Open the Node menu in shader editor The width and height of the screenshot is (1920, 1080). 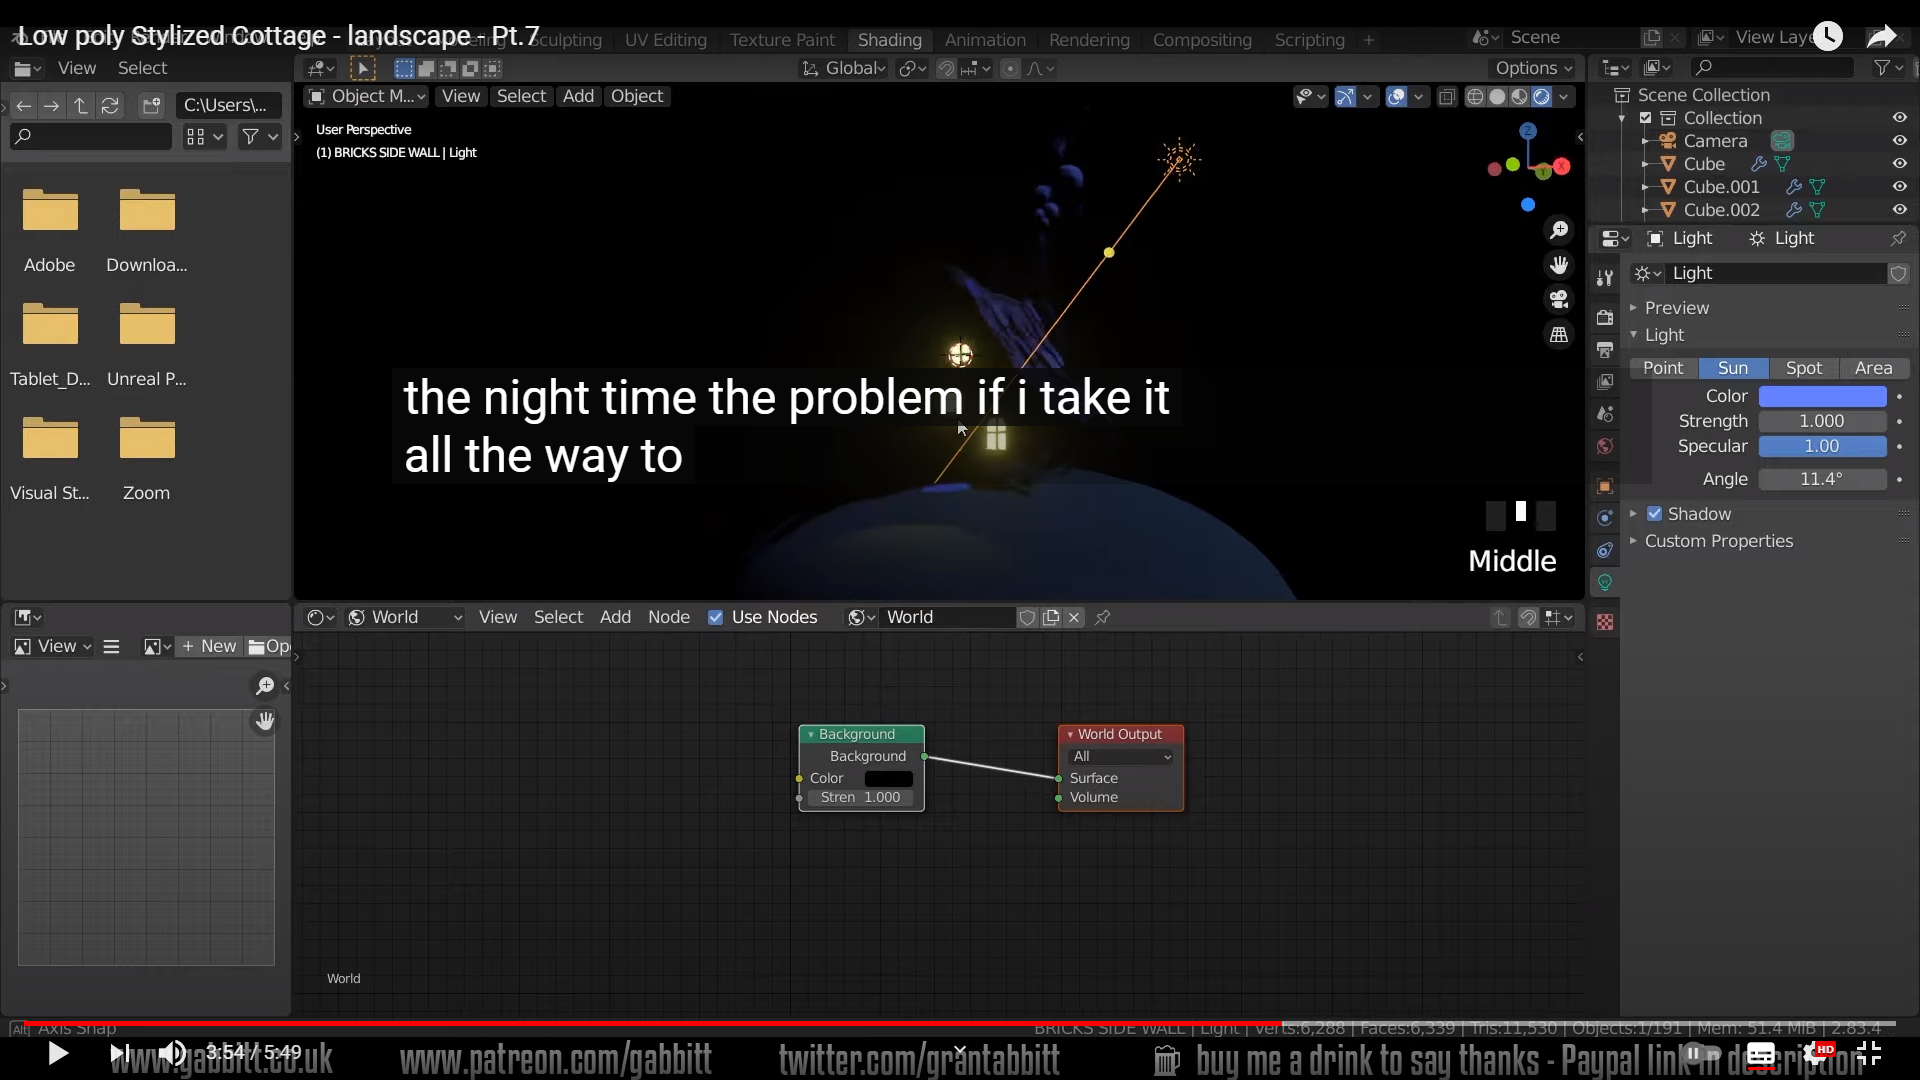668,617
